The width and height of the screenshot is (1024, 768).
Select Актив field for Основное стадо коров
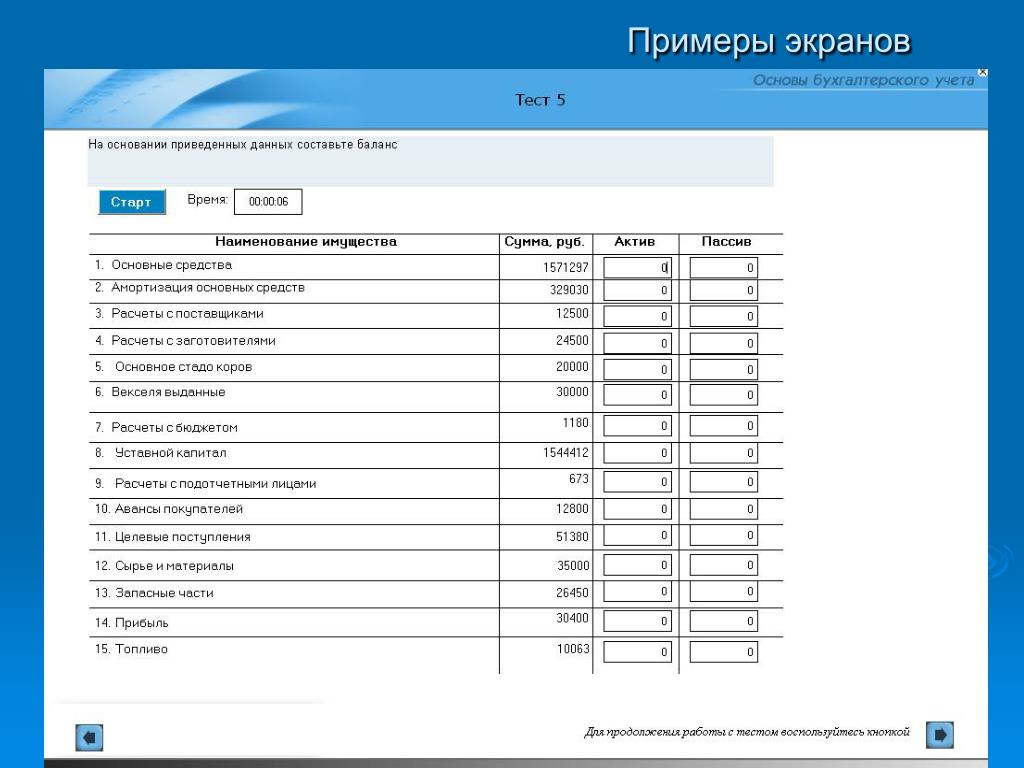[x=637, y=370]
